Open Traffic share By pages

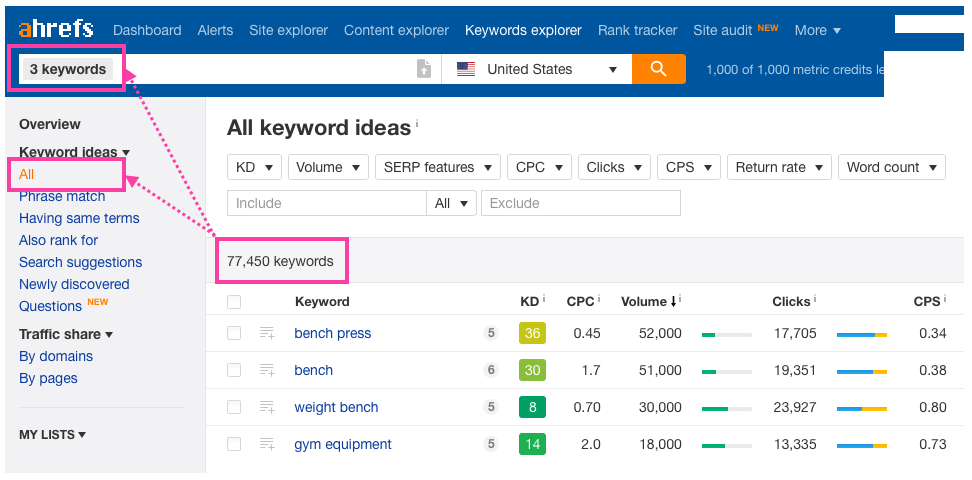[48, 378]
